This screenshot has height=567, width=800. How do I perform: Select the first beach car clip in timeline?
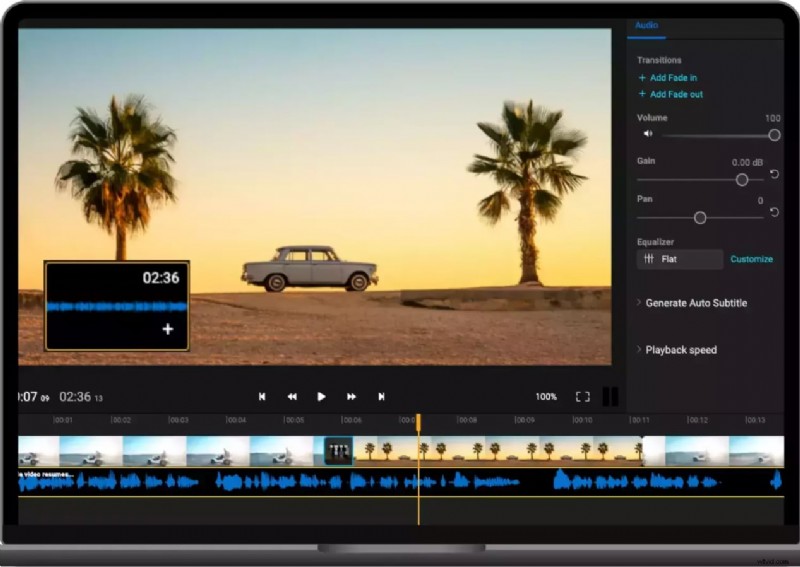click(171, 451)
